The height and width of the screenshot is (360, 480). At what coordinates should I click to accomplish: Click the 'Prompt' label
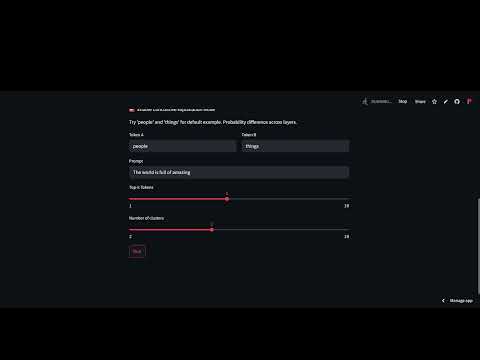136,161
